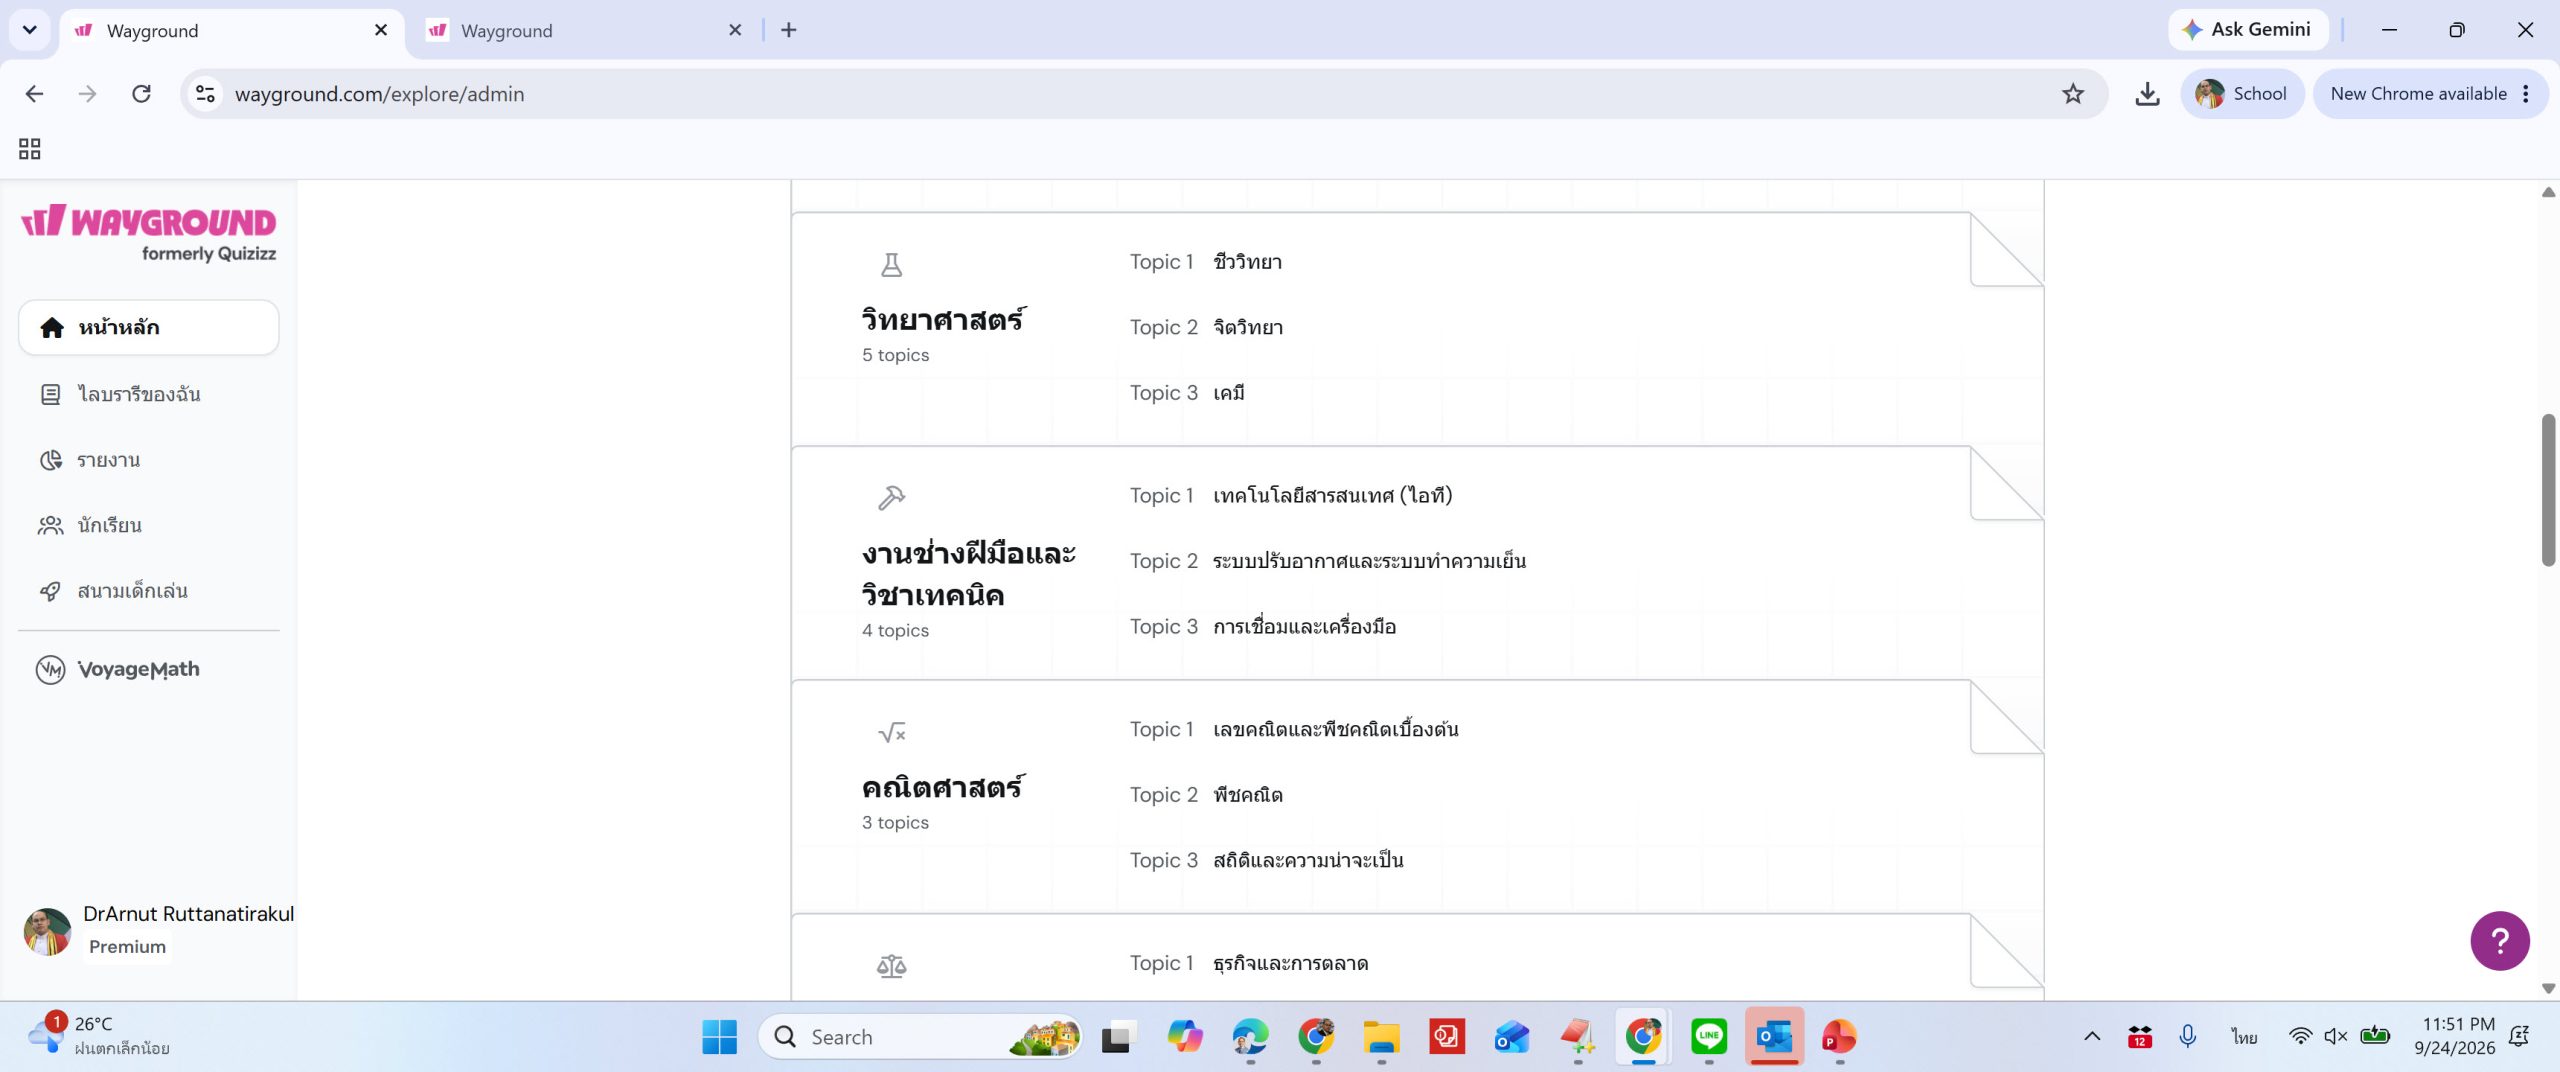Click the Wayground logo
The height and width of the screenshot is (1072, 2560).
[149, 233]
